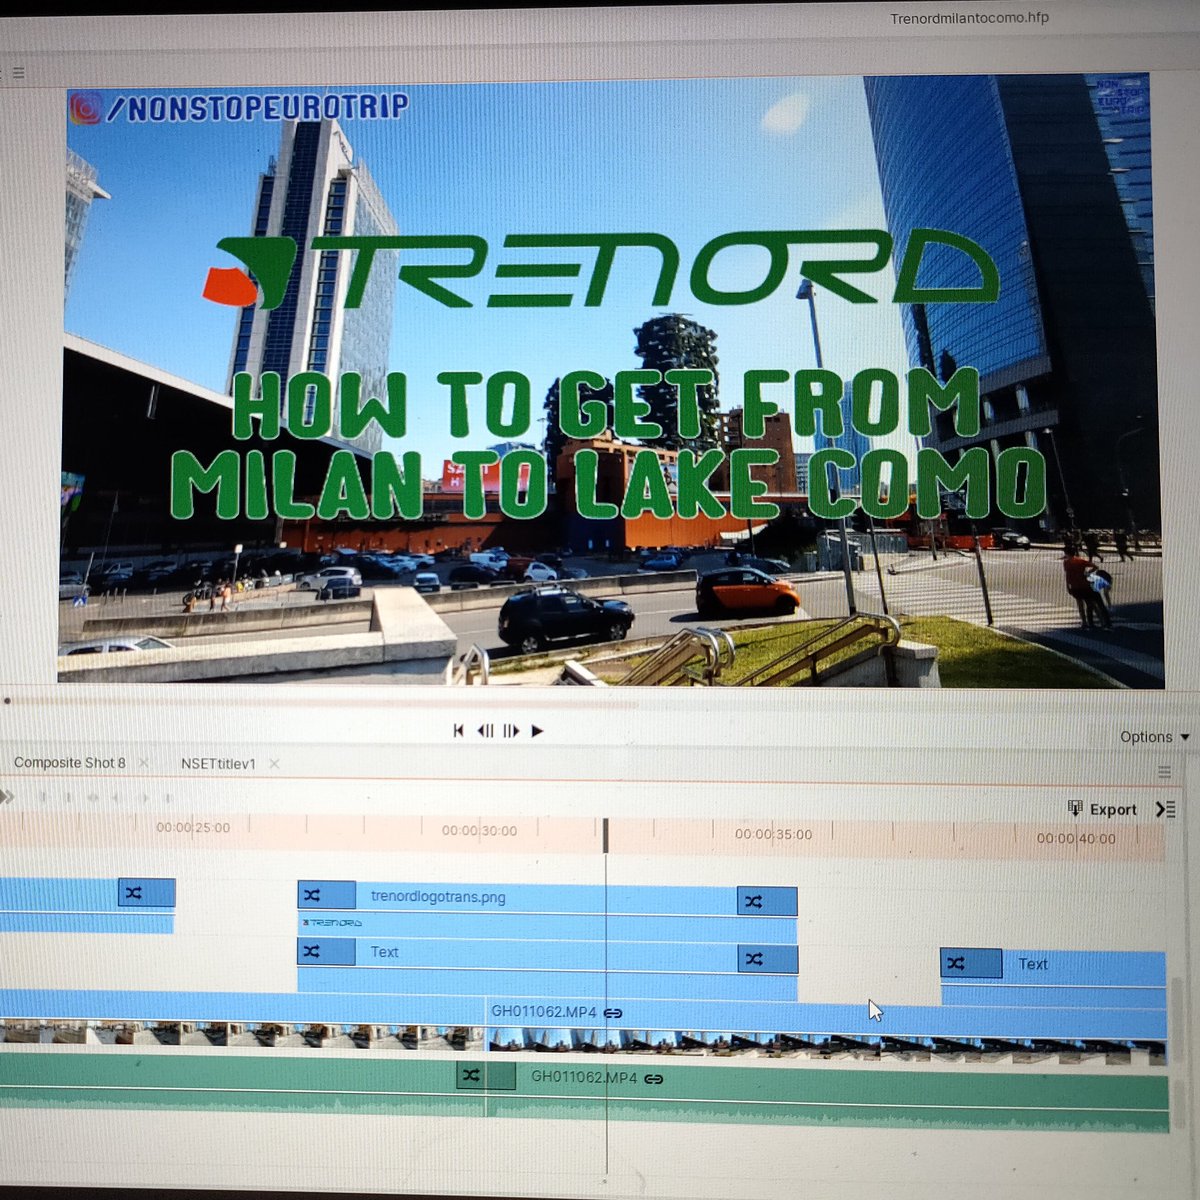The height and width of the screenshot is (1200, 1200).
Task: Switch to the Composite Shot 8 tab
Action: [x=70, y=763]
